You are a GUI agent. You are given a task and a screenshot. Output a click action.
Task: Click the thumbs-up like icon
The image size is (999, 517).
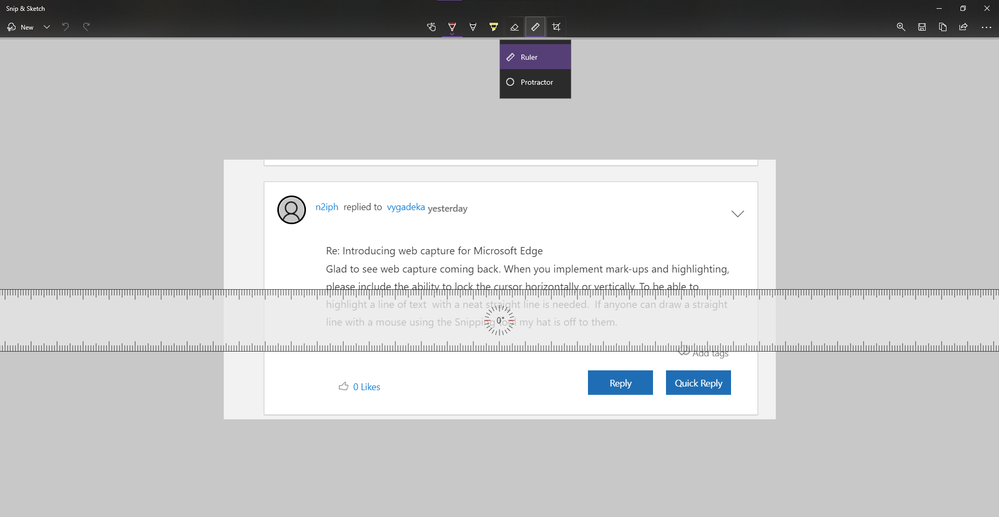coord(343,386)
